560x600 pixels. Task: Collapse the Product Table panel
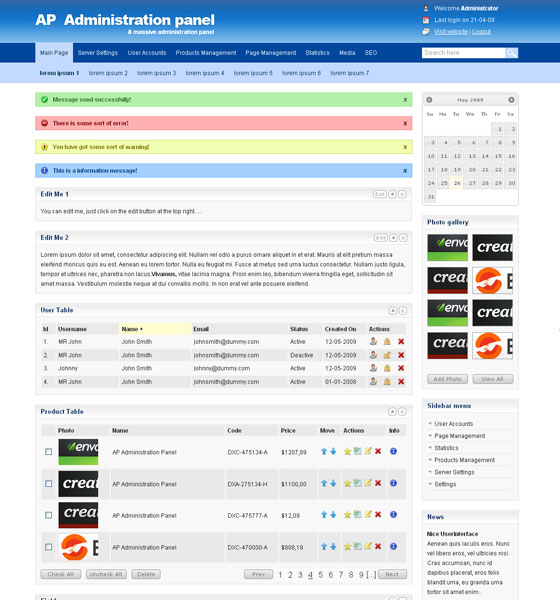point(392,412)
